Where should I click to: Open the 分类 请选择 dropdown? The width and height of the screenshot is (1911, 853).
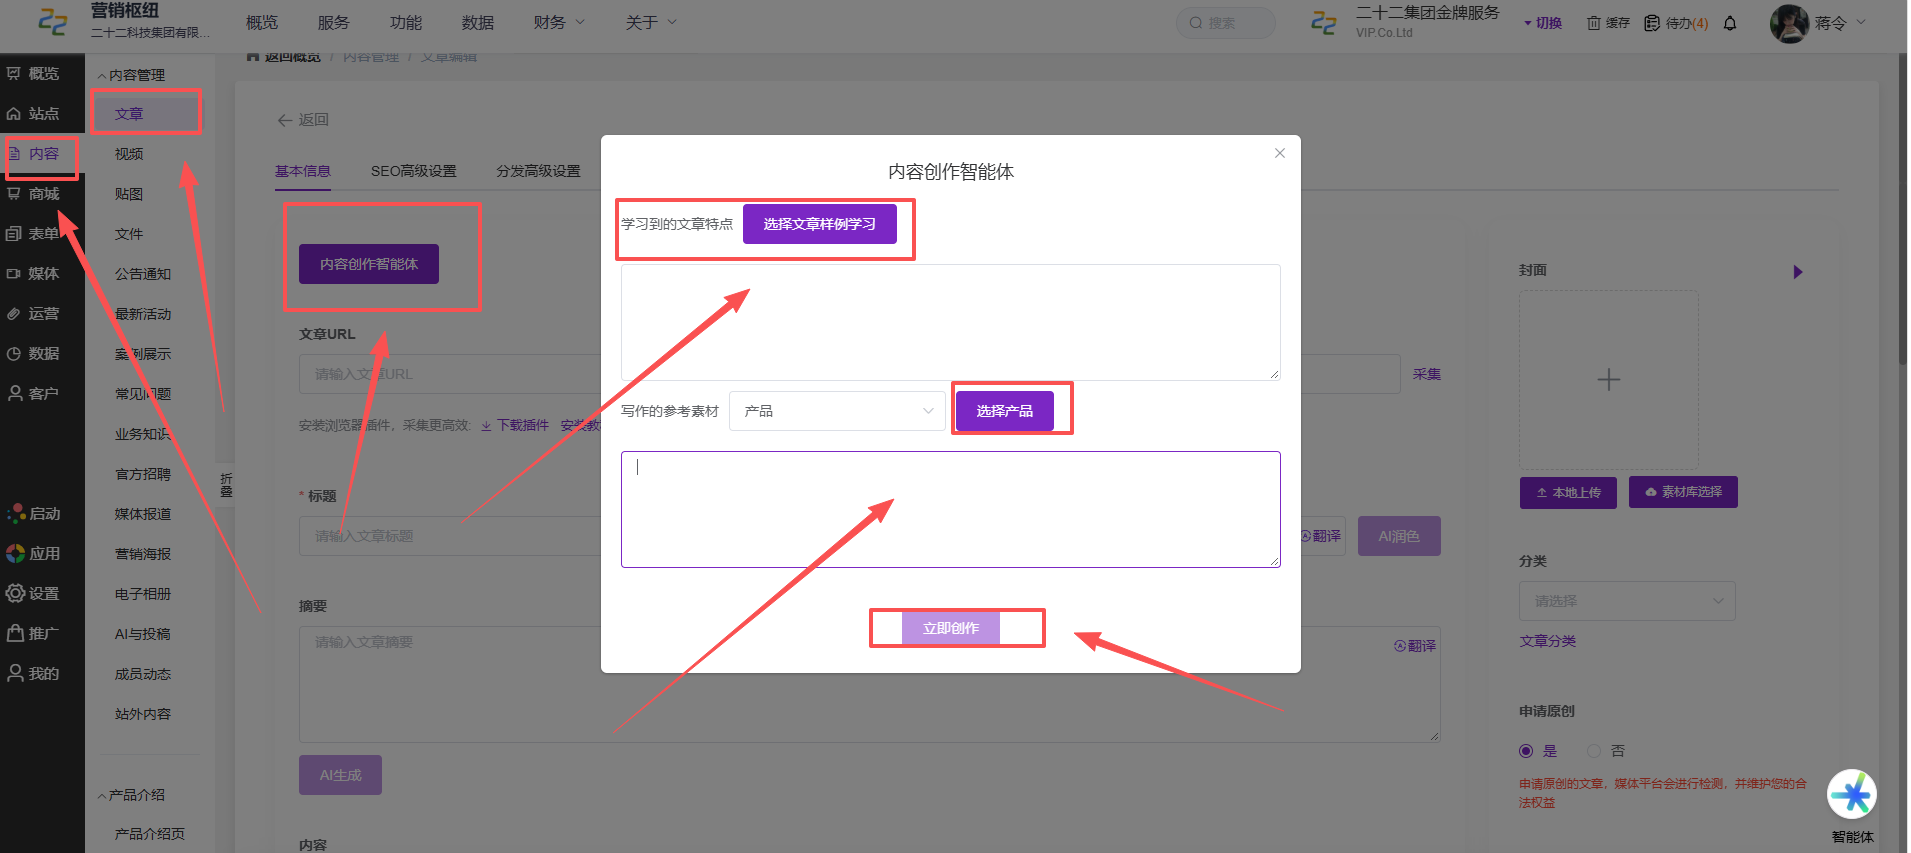[x=1627, y=601]
